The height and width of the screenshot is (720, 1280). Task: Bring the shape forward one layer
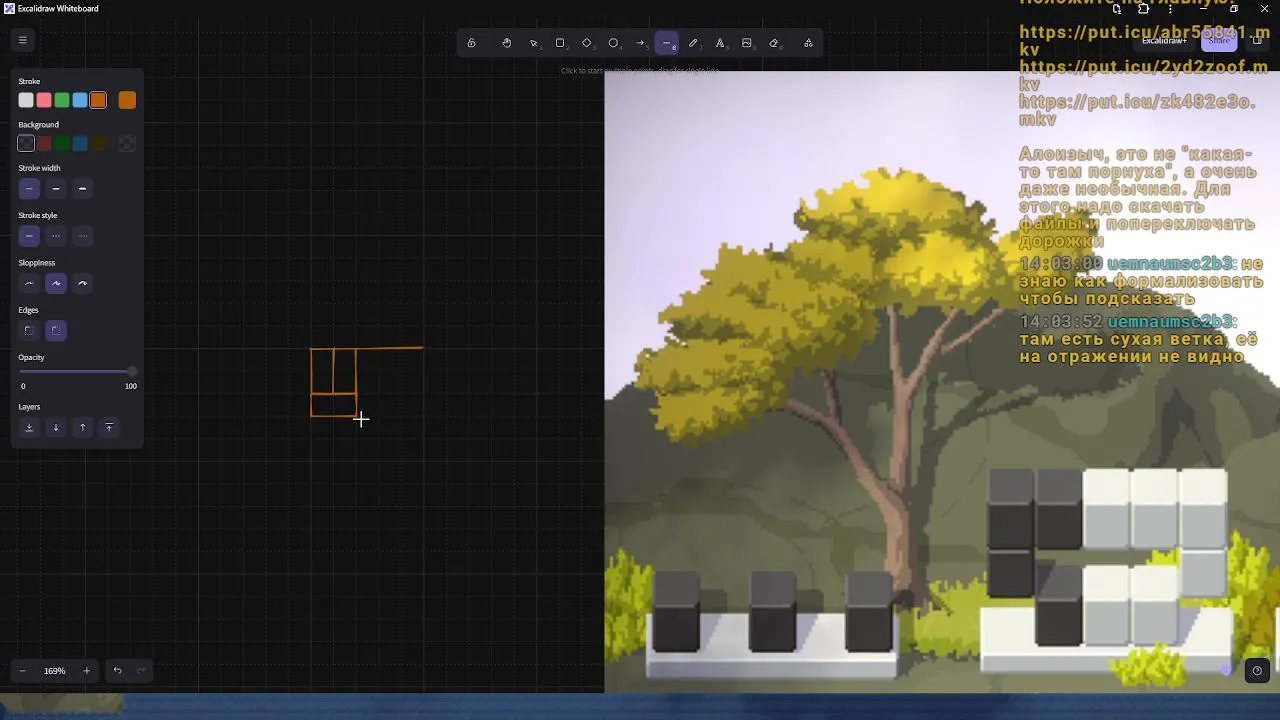[x=82, y=428]
